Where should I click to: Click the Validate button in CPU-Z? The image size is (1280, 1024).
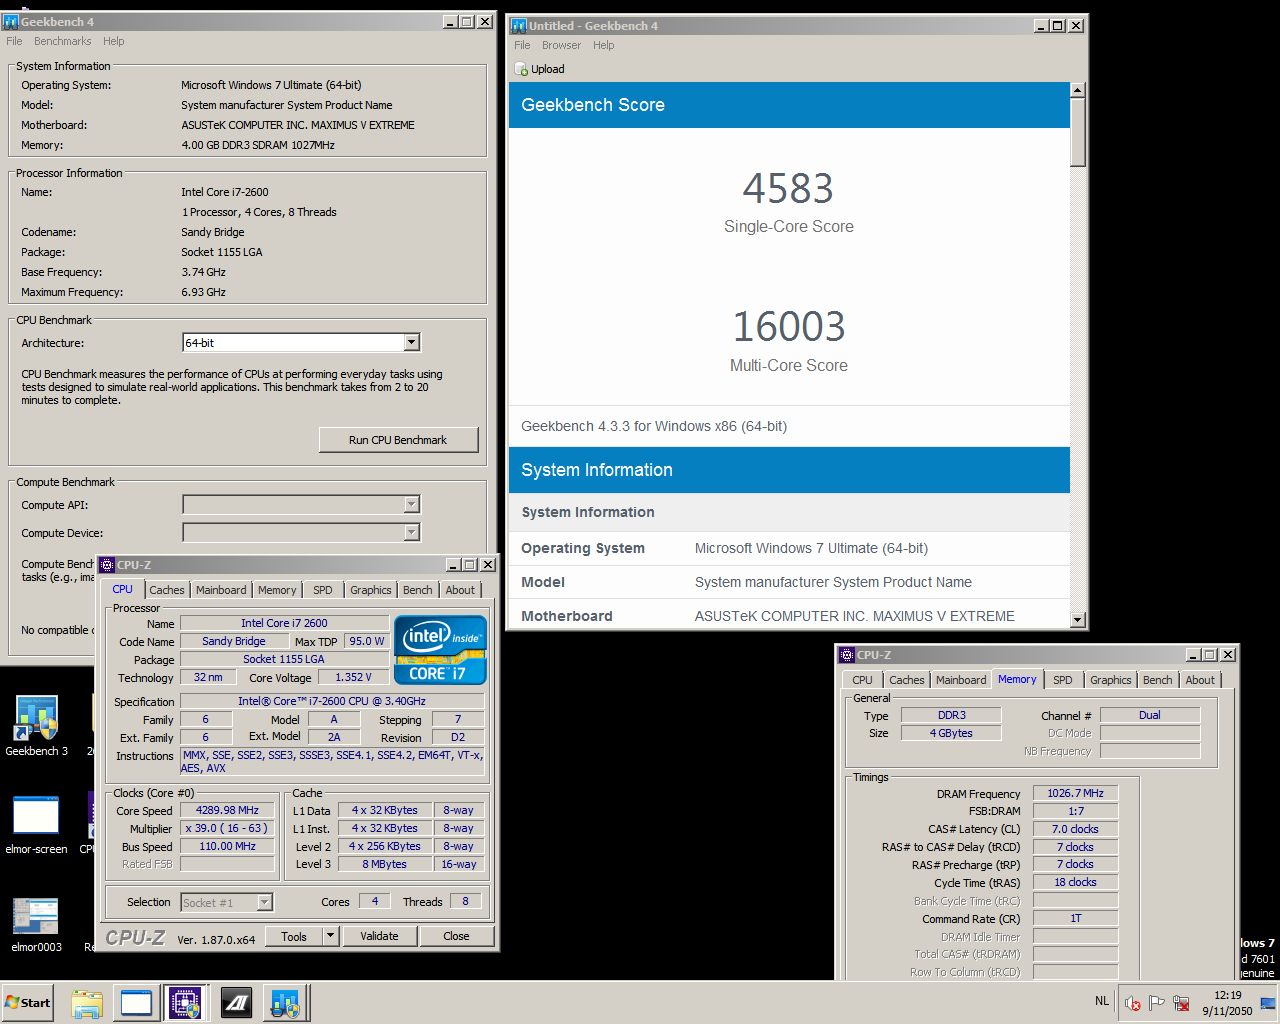click(x=379, y=936)
